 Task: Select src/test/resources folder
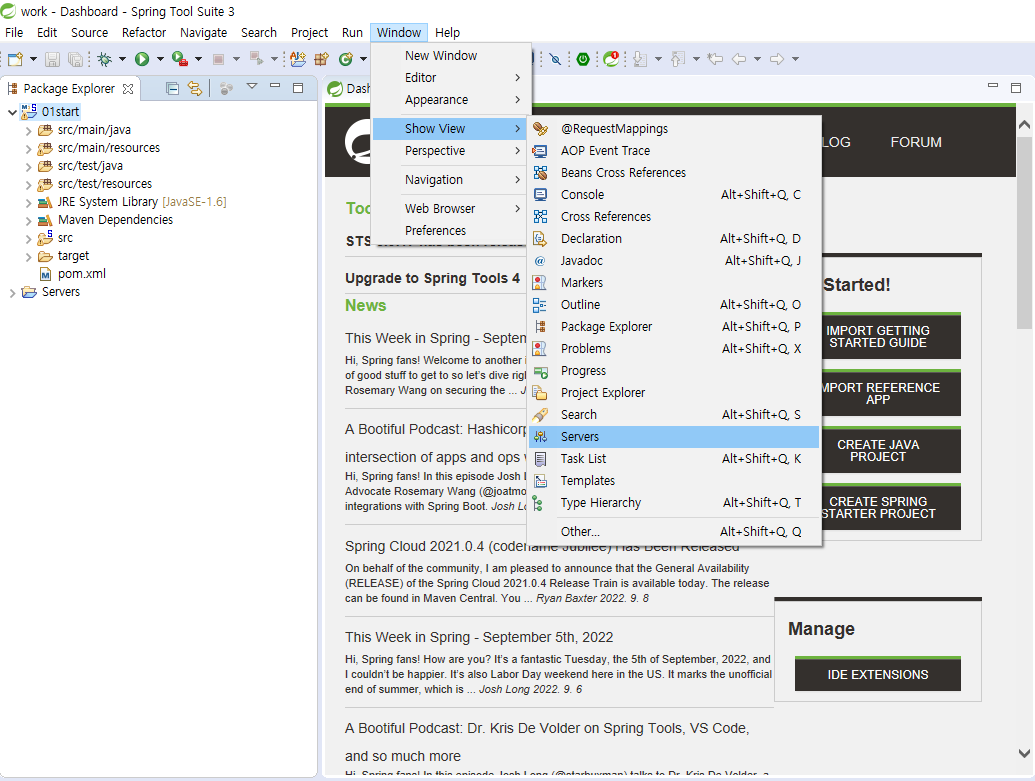click(104, 184)
